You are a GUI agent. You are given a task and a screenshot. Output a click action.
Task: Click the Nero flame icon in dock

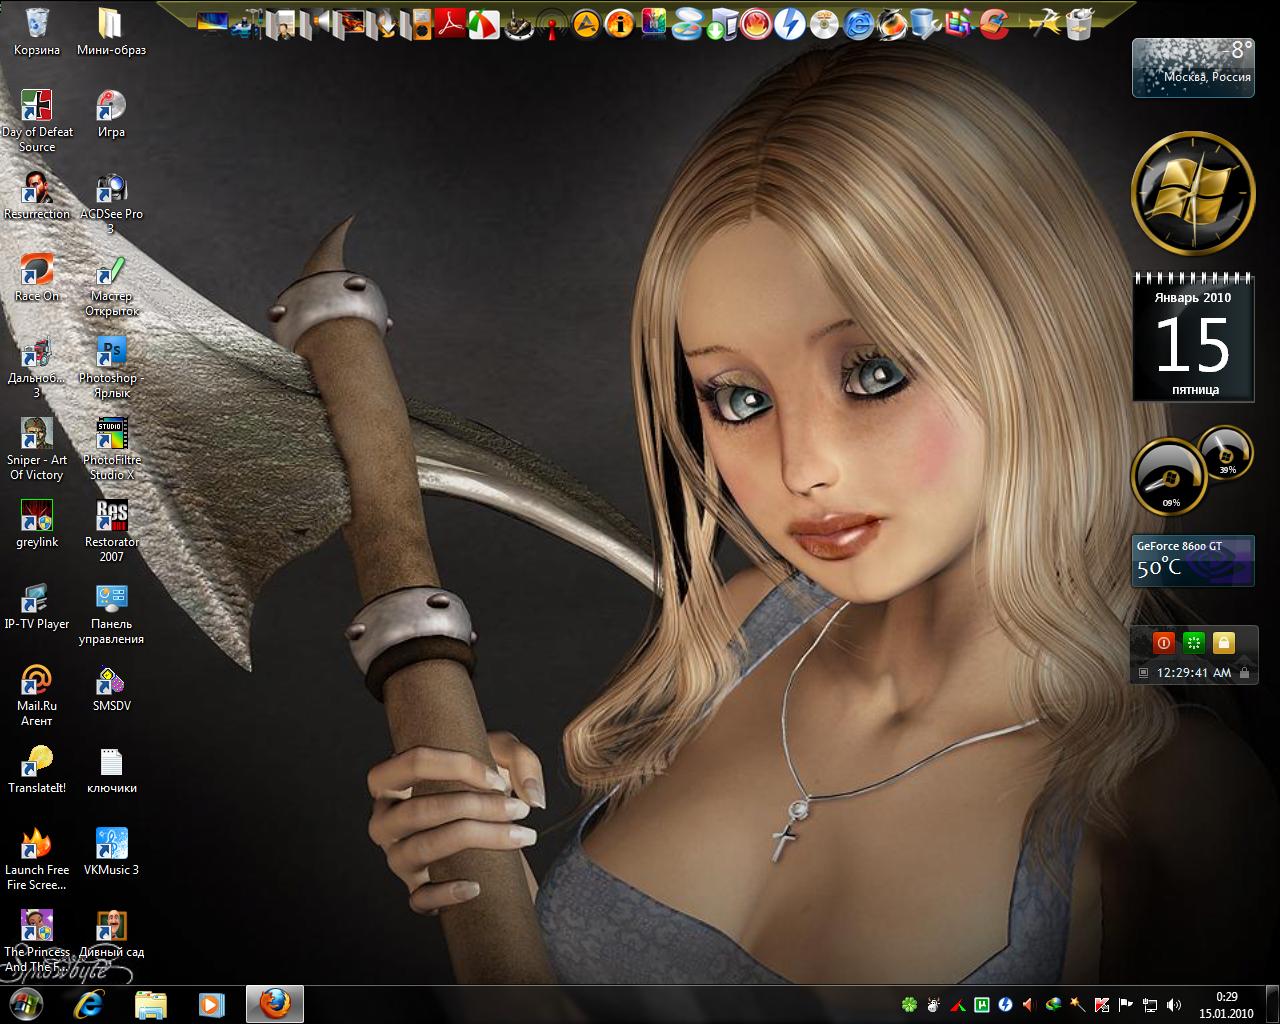[x=756, y=23]
